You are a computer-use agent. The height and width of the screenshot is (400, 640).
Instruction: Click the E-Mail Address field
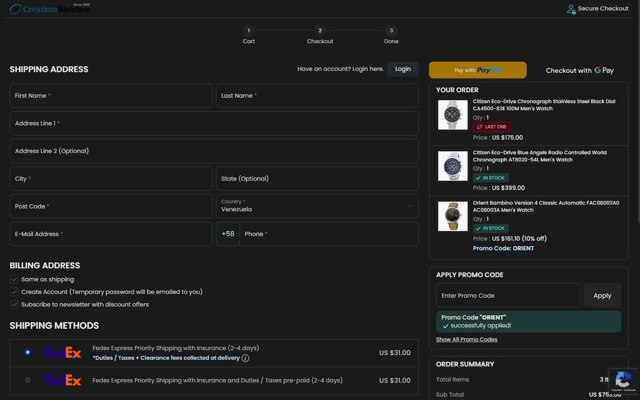coord(111,234)
